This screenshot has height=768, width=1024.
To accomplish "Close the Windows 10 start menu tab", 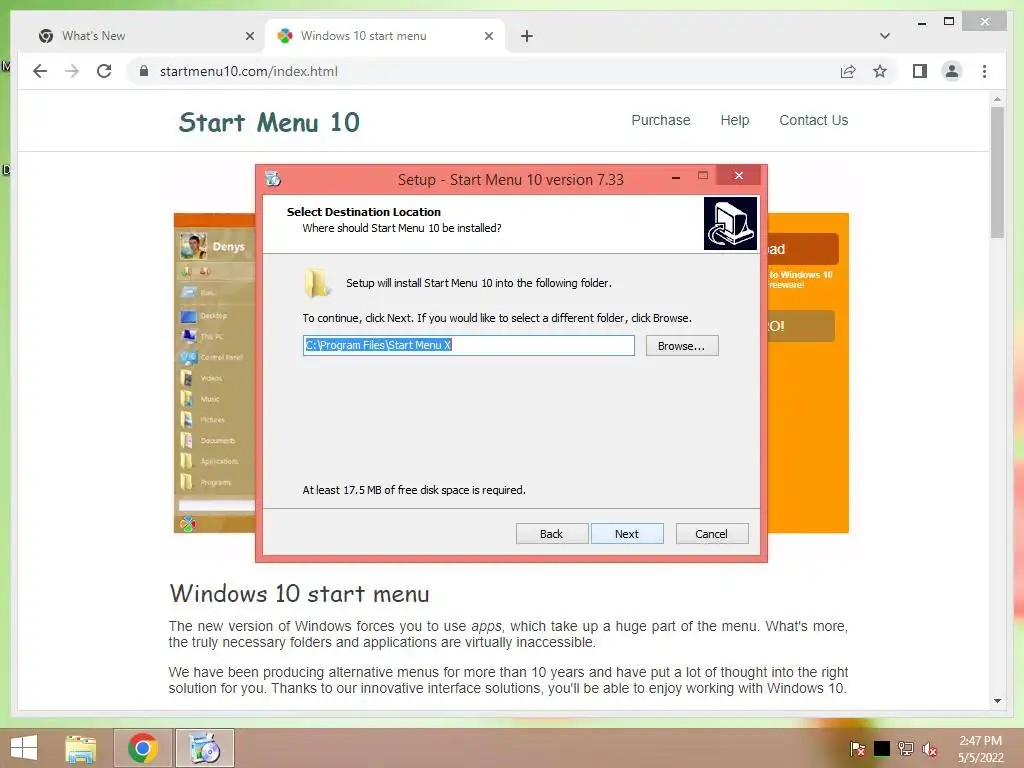I will (x=488, y=36).
